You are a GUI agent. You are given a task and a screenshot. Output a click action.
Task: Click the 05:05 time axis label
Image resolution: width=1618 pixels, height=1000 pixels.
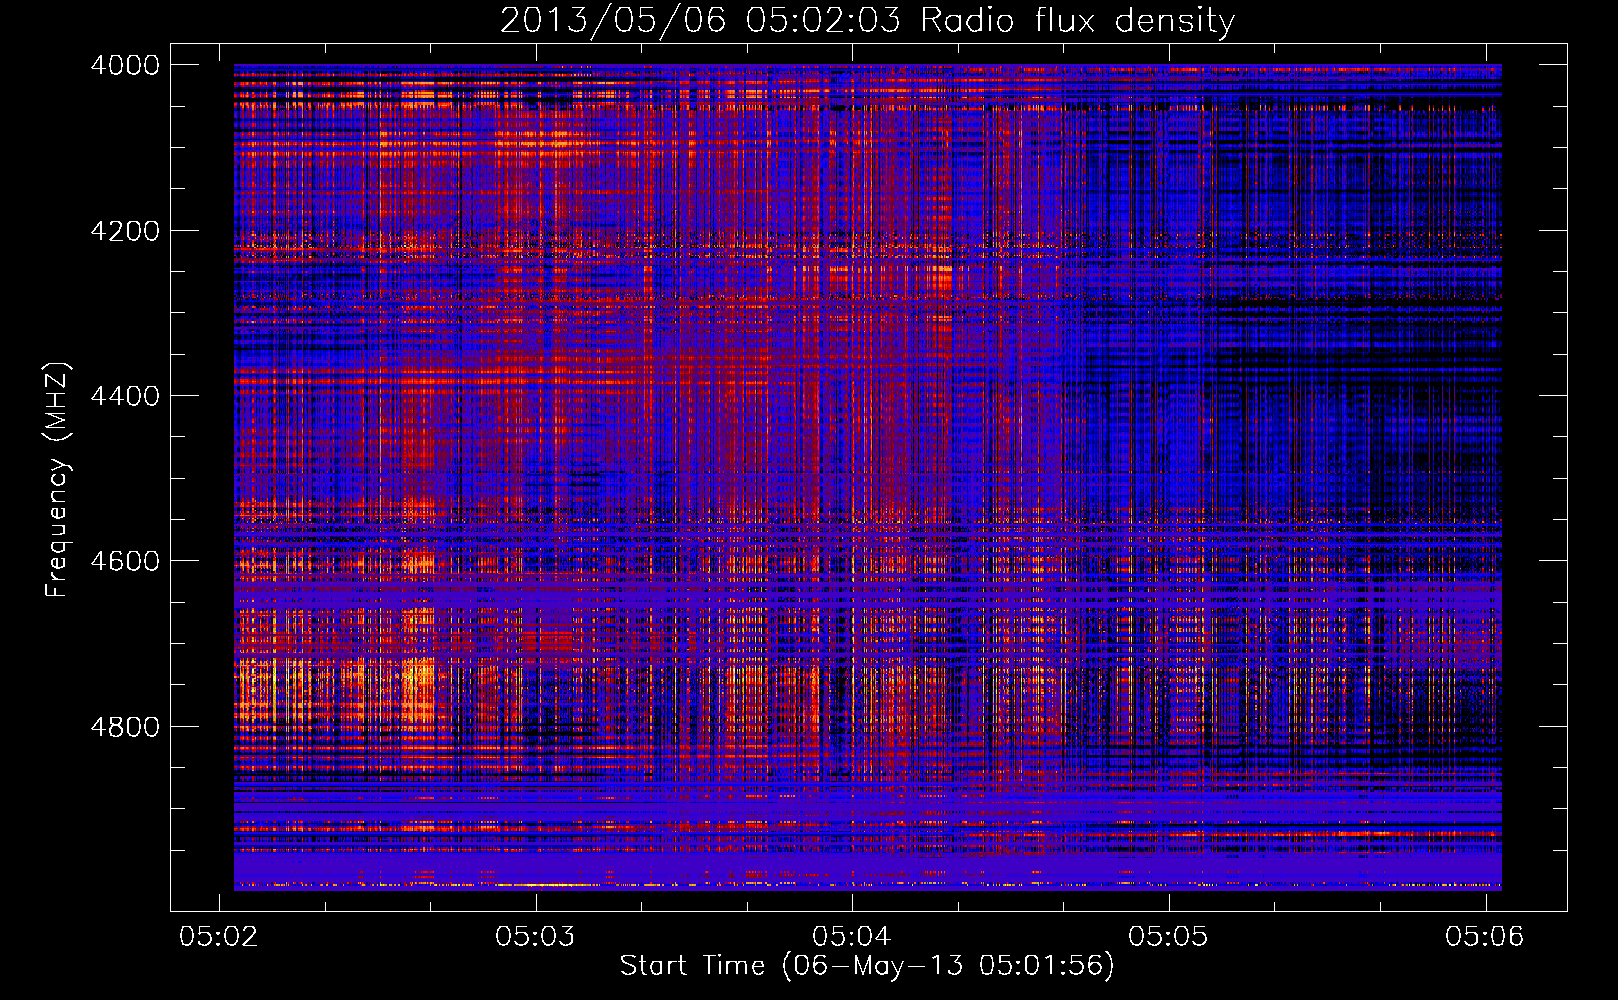click(1168, 936)
